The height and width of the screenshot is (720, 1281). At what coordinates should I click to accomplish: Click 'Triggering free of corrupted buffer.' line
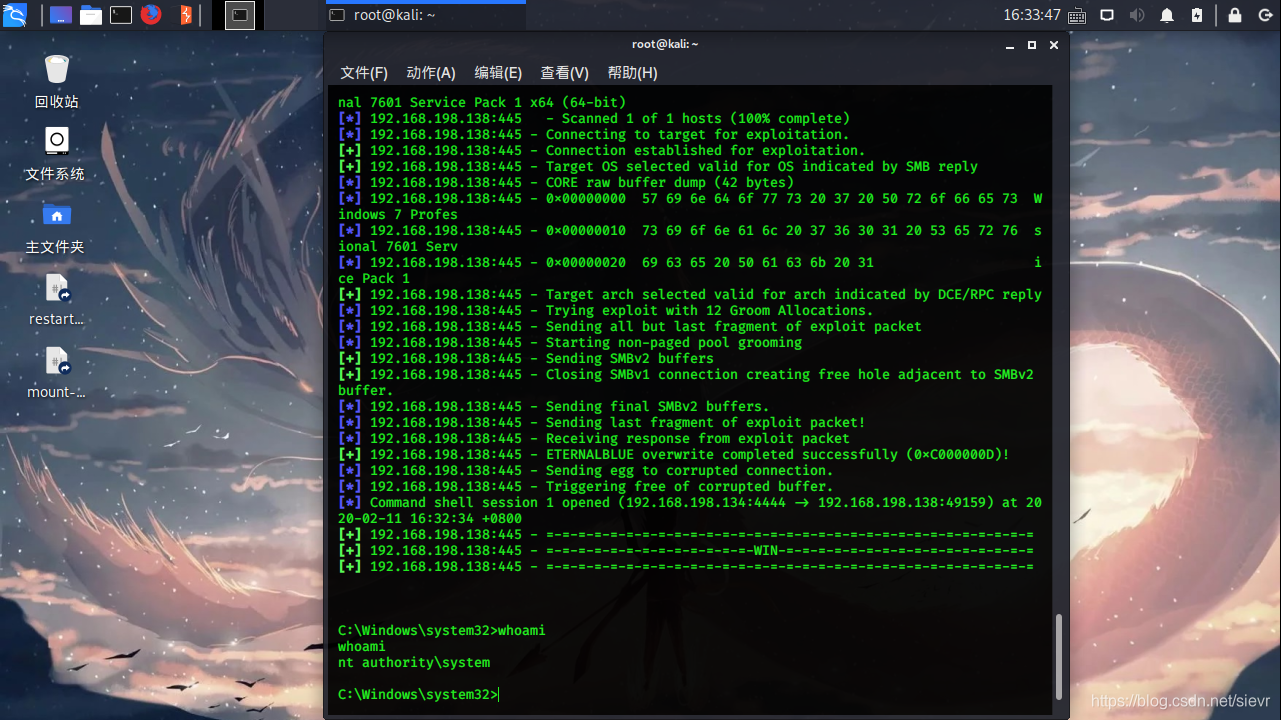coord(586,487)
